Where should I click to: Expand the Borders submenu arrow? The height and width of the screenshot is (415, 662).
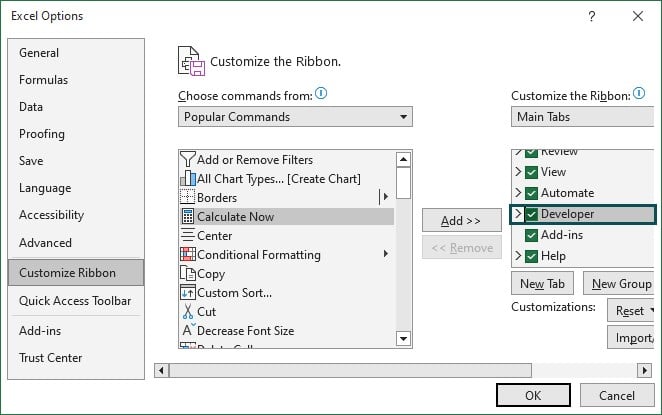pos(385,197)
